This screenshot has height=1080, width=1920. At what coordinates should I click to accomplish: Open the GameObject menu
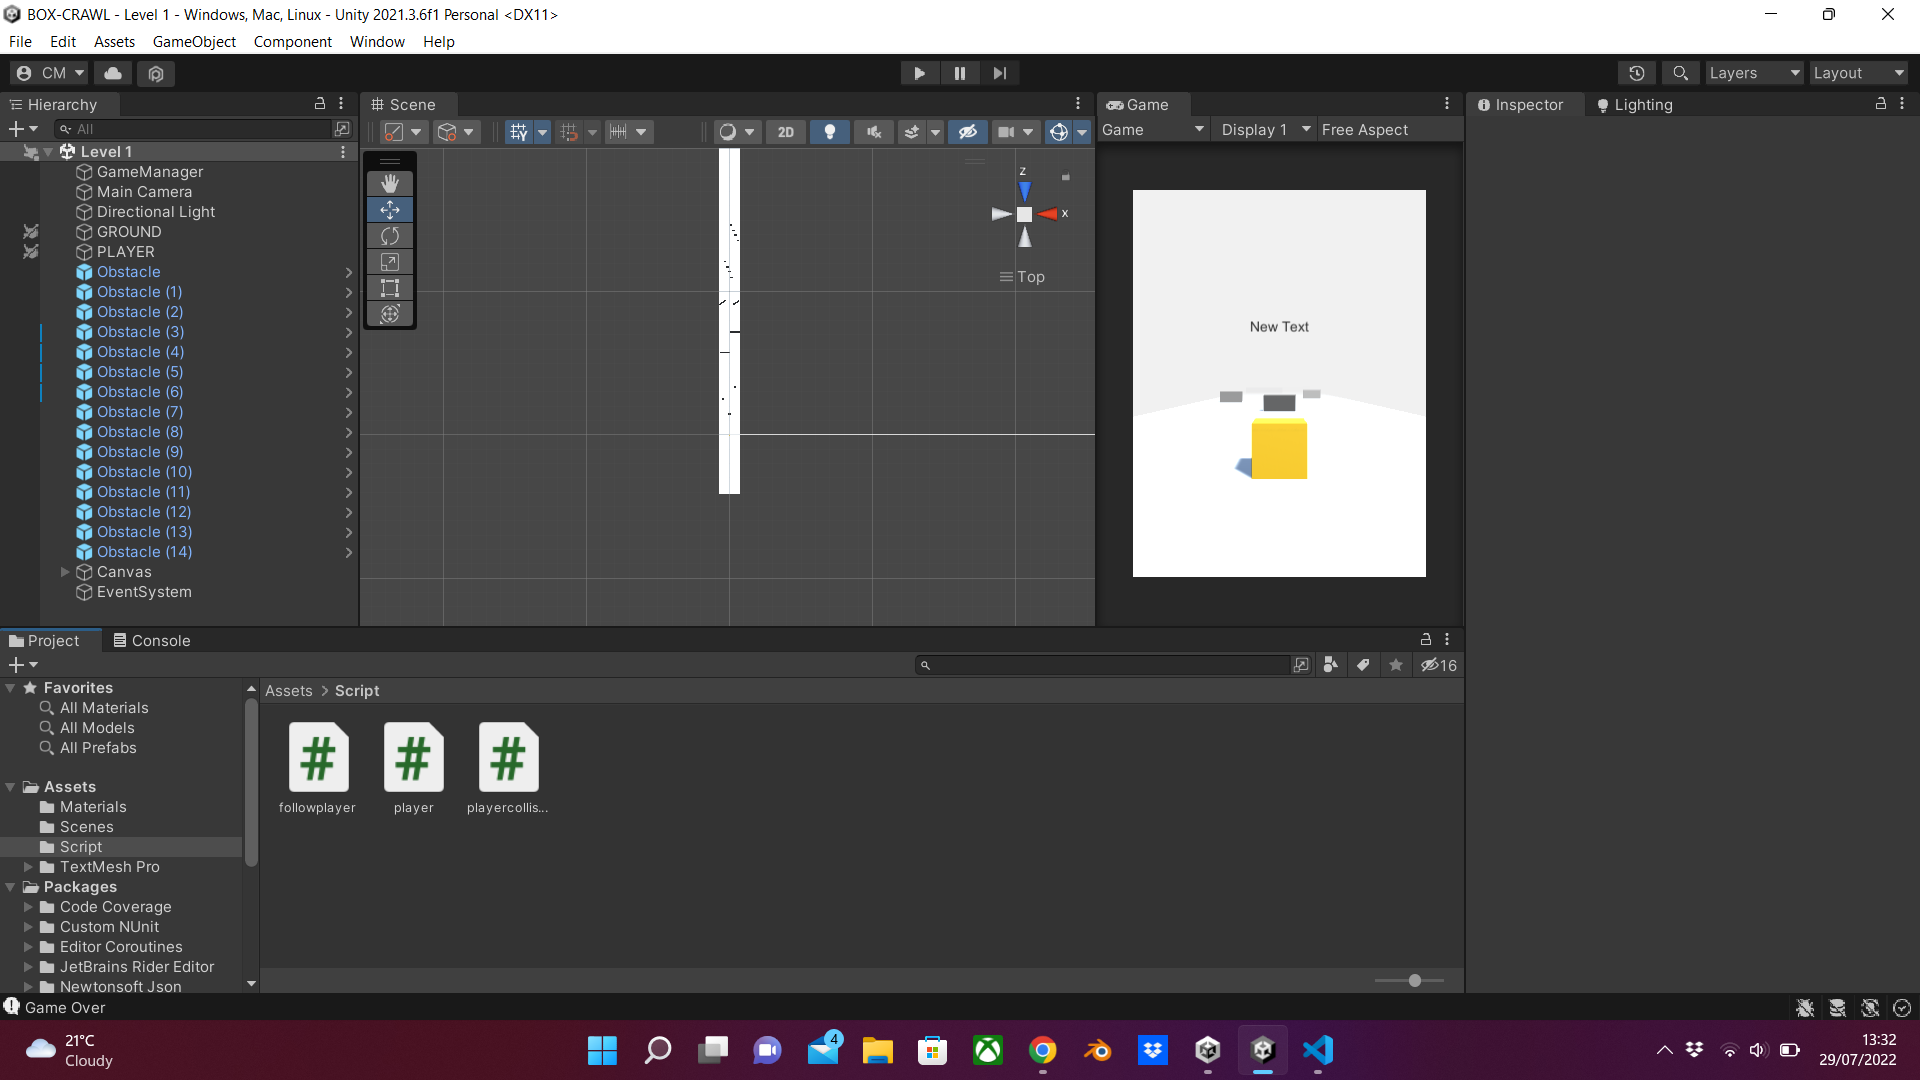(x=193, y=41)
